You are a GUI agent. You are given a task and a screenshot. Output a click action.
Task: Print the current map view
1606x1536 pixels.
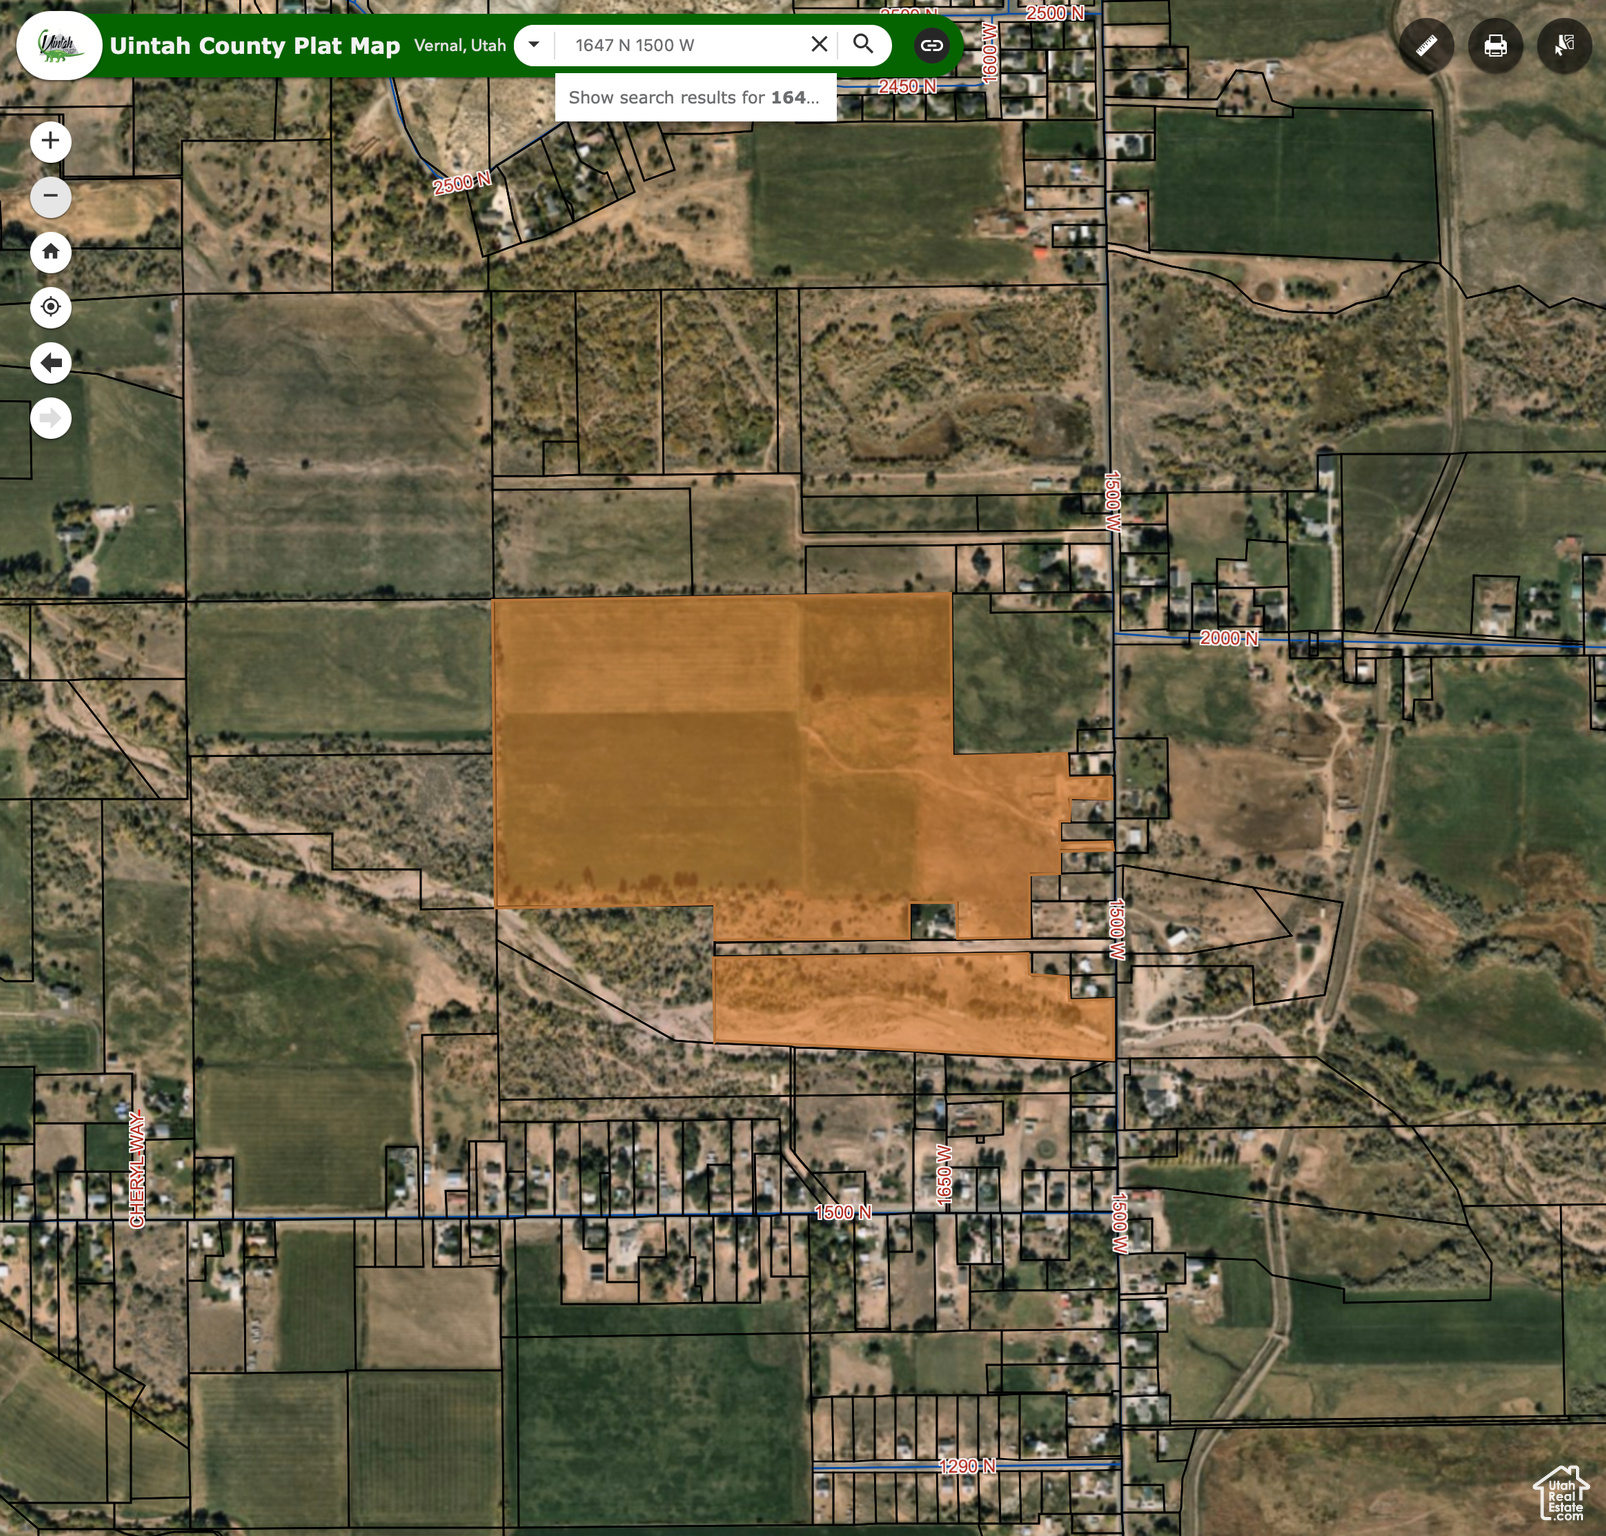(x=1495, y=46)
